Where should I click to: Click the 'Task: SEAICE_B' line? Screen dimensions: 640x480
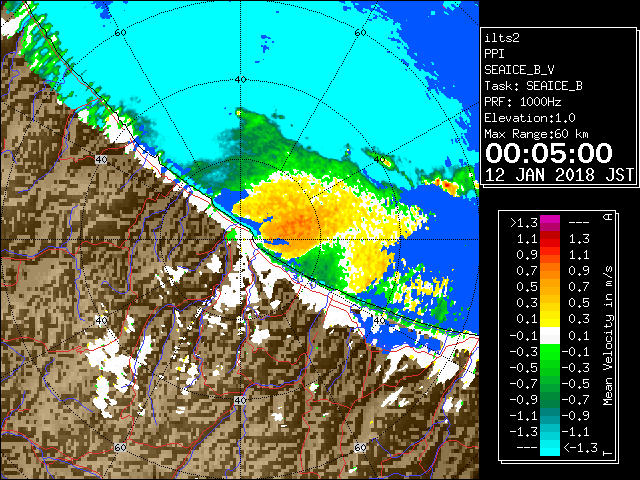[x=533, y=86]
